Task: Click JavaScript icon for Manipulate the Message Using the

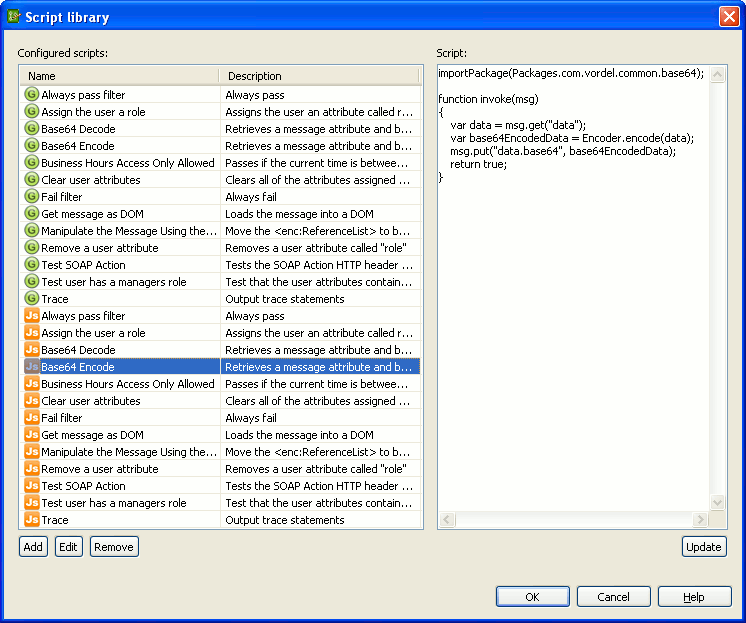Action: (31, 452)
